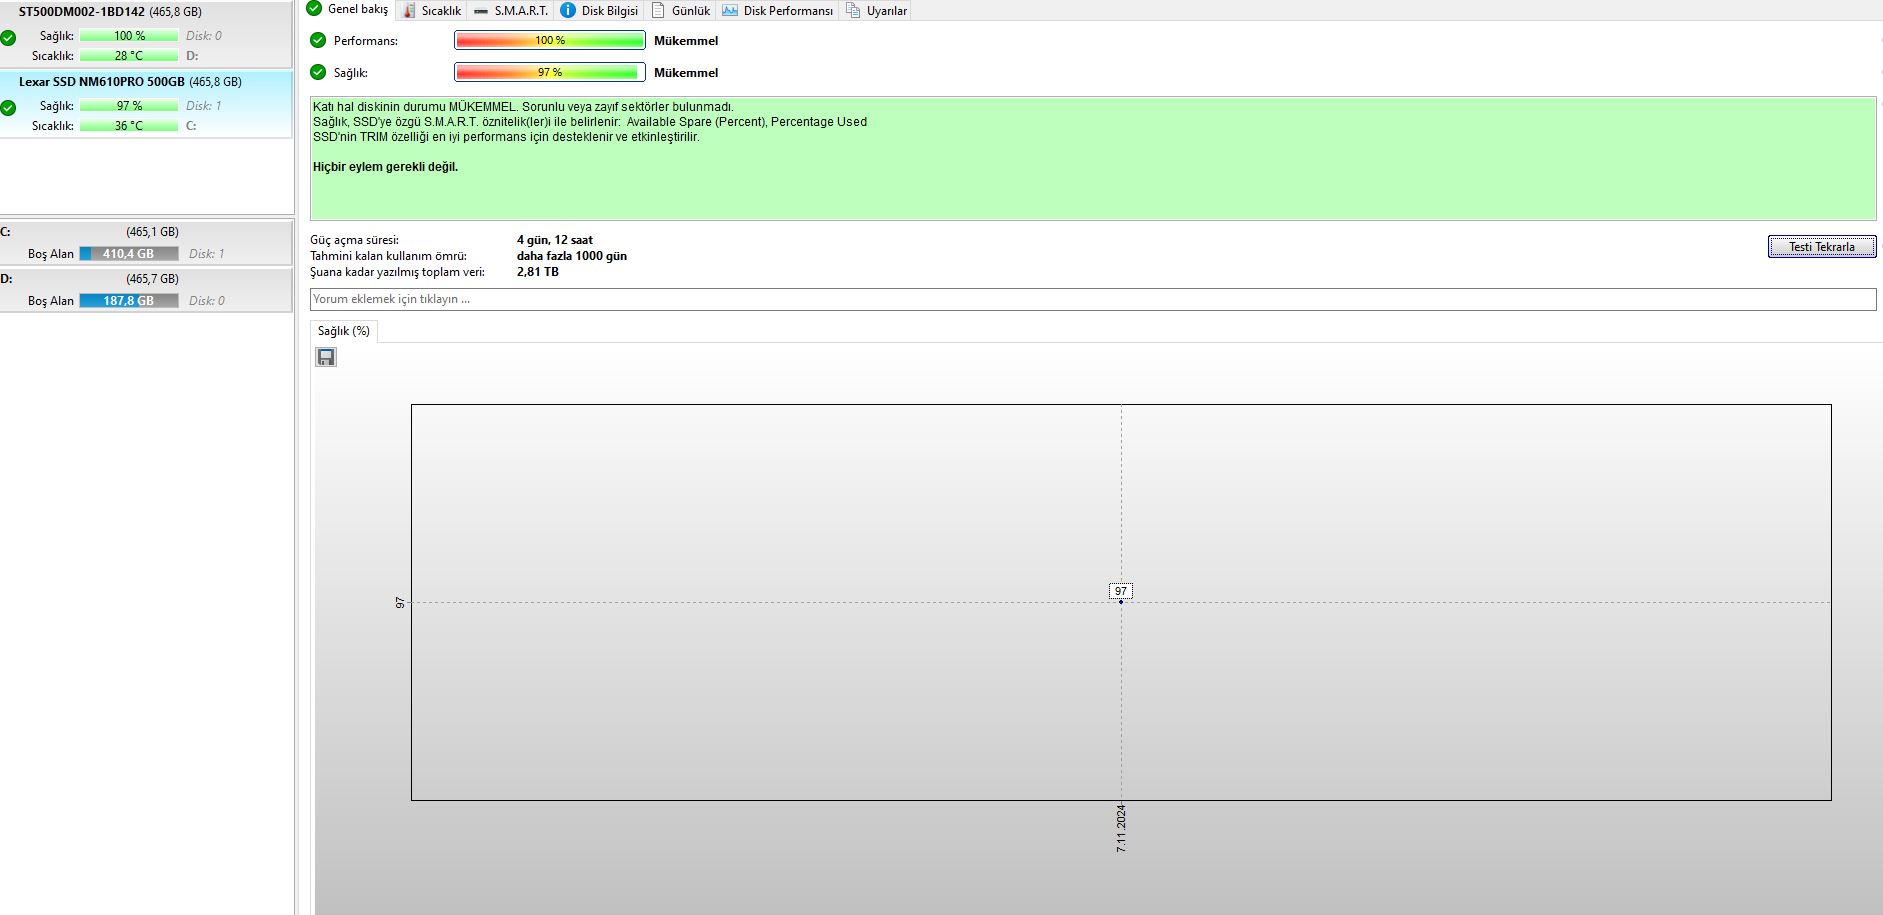
Task: Click the D: volume size (465,7 GB)
Action: coord(153,279)
